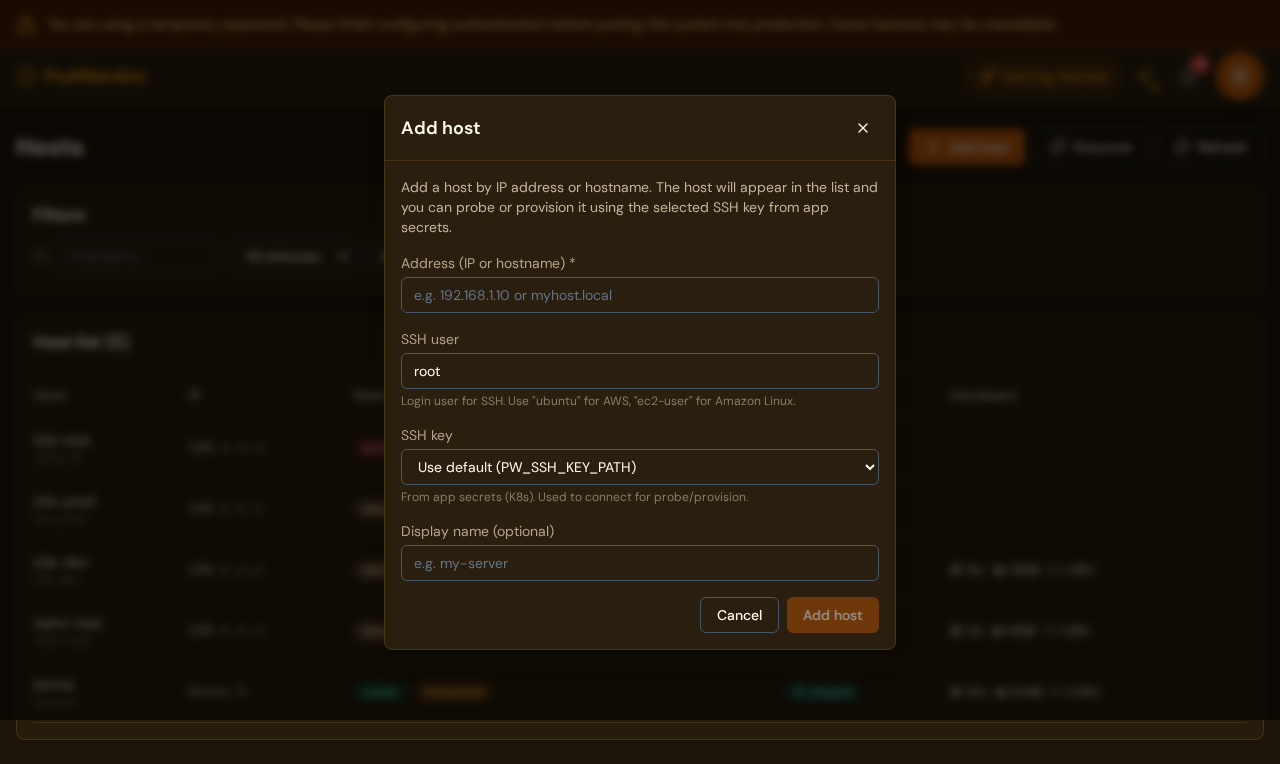
Task: Open the SSH key dropdown
Action: pos(640,467)
